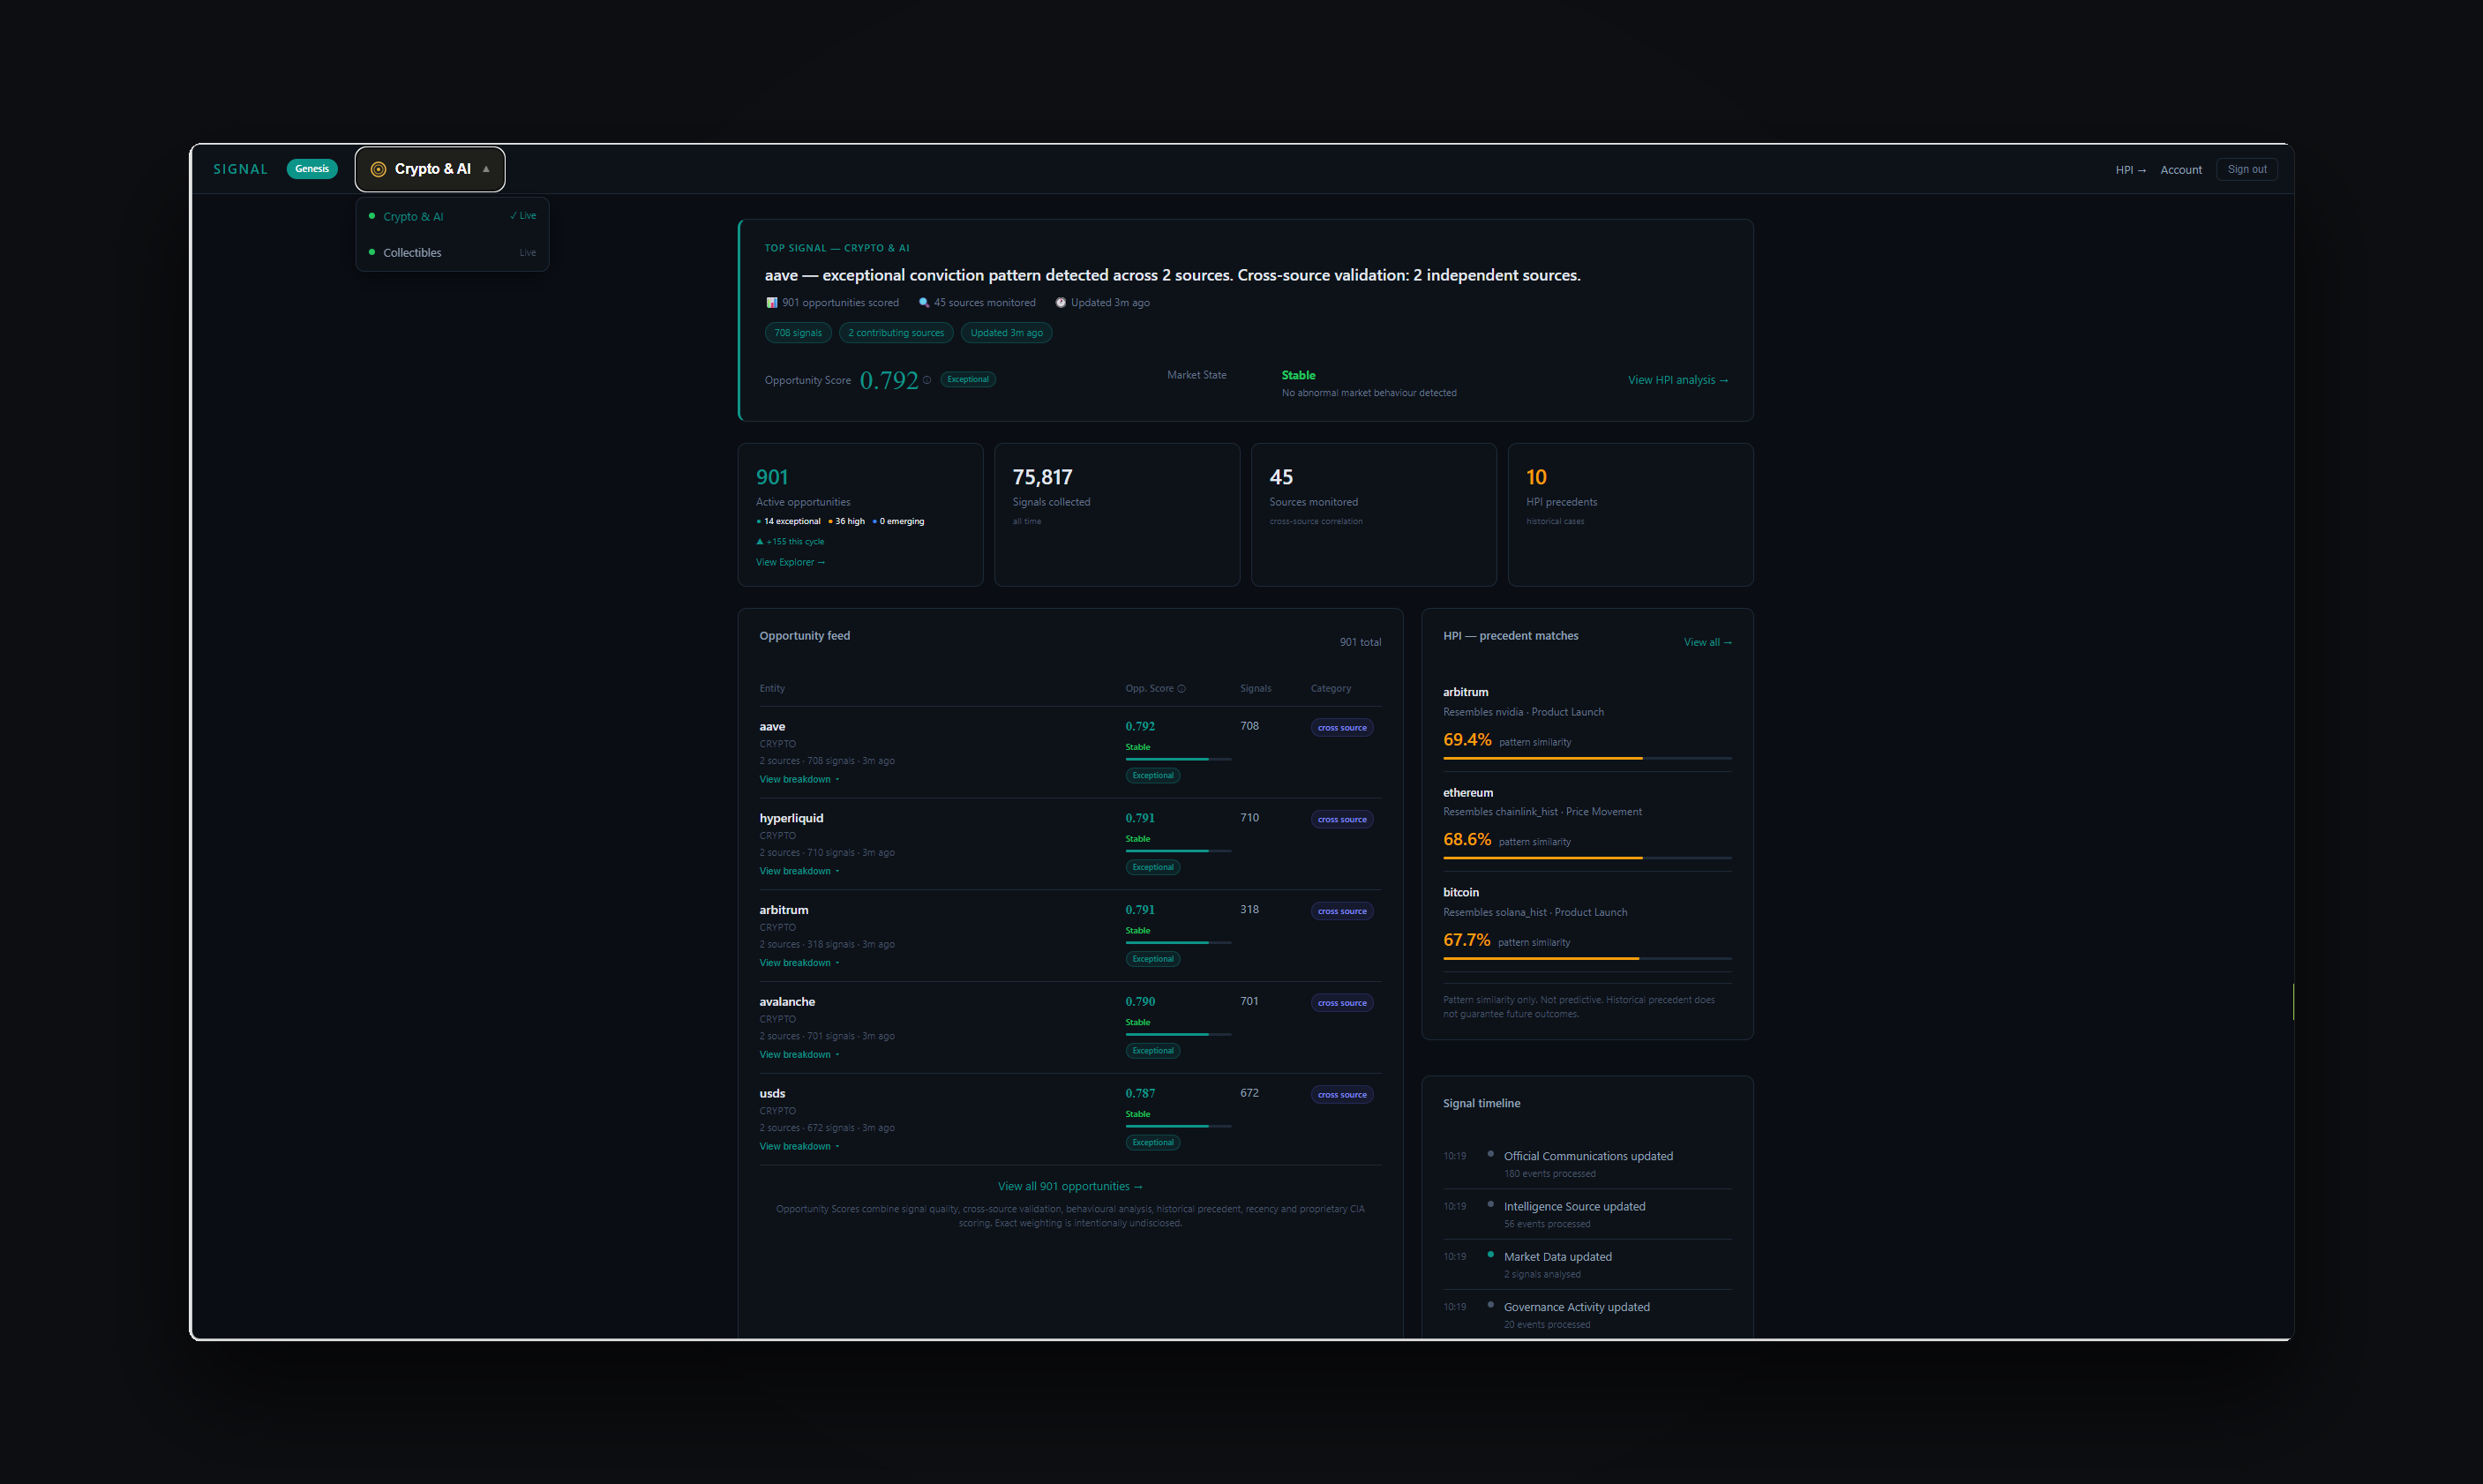Select Crypto & AI in the dropdown list
The height and width of the screenshot is (1484, 2483).
tap(452, 217)
